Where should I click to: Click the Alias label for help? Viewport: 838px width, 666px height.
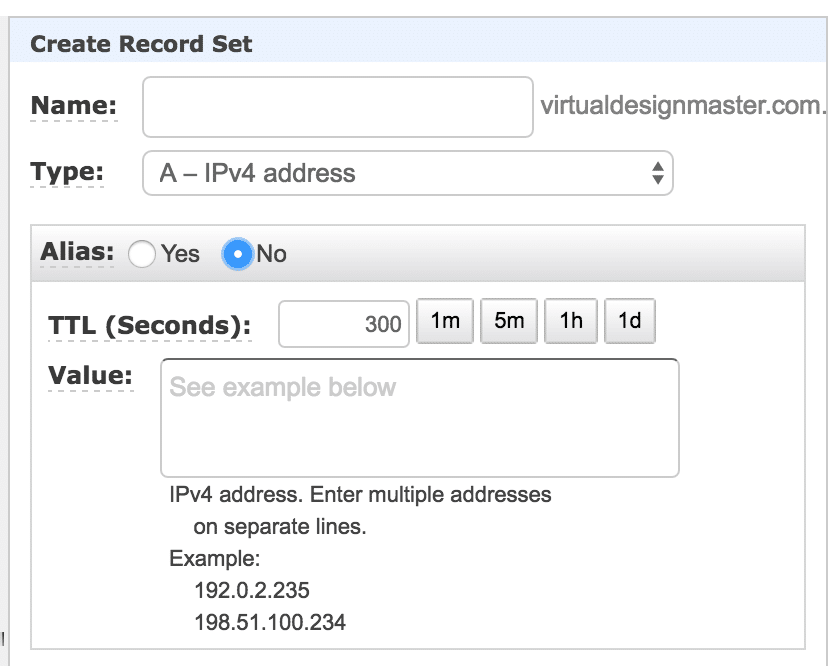(x=76, y=252)
